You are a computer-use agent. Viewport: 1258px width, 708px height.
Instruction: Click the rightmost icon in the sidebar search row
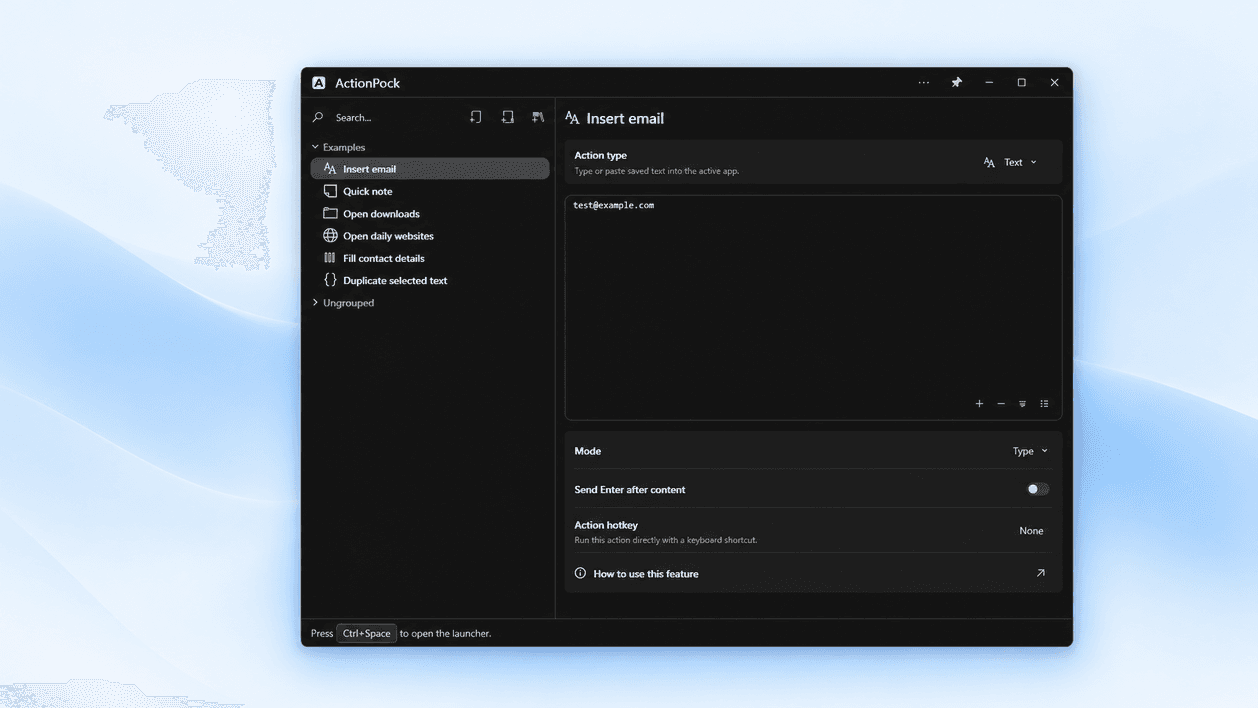(x=538, y=117)
